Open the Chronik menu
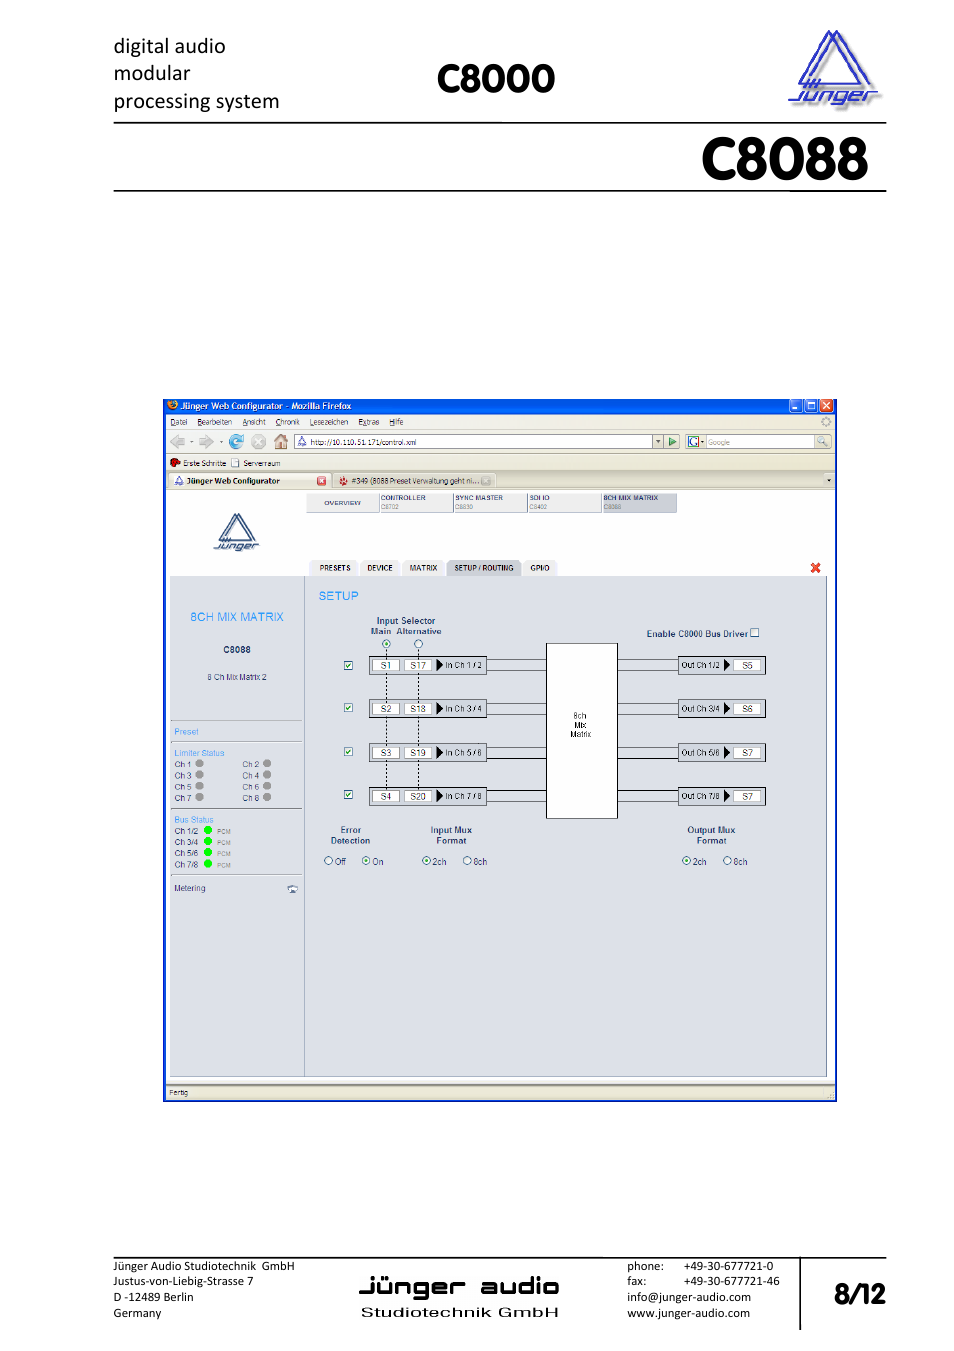This screenshot has height=1351, width=954. pyautogui.click(x=288, y=422)
